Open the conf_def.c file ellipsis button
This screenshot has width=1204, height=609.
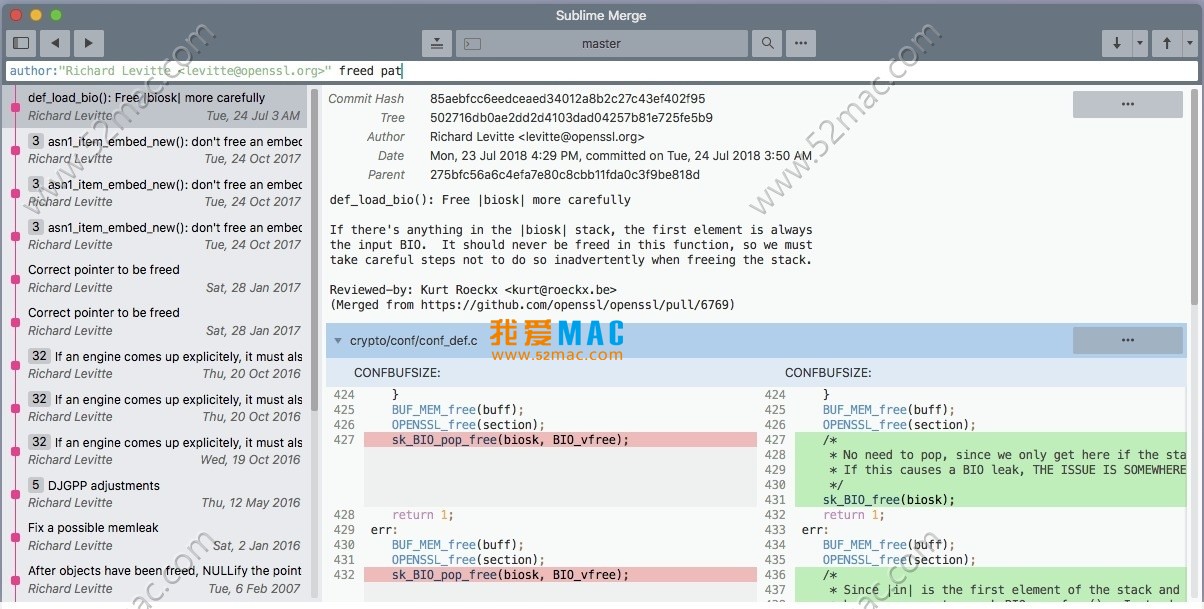pyautogui.click(x=1128, y=340)
